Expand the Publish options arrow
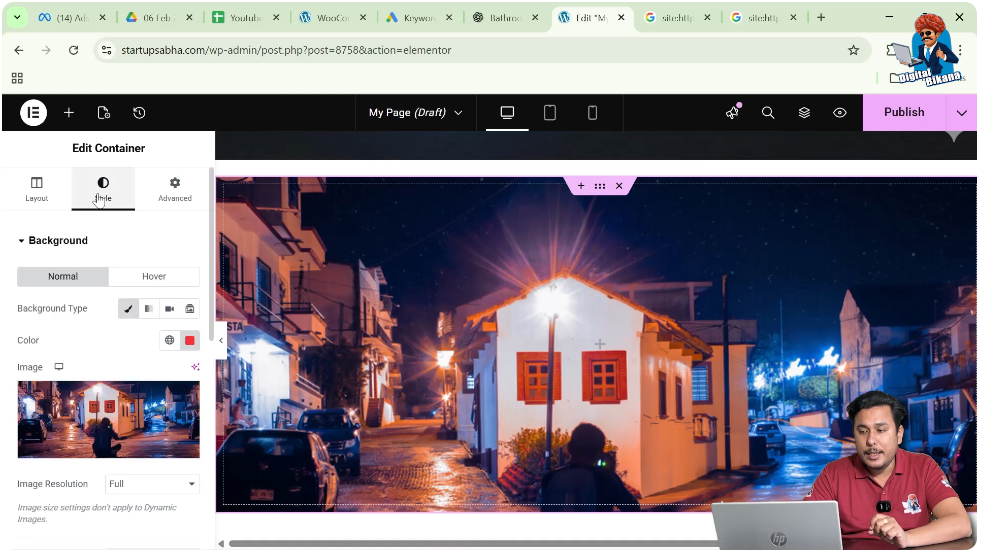Viewport: 983px width, 551px height. 961,113
